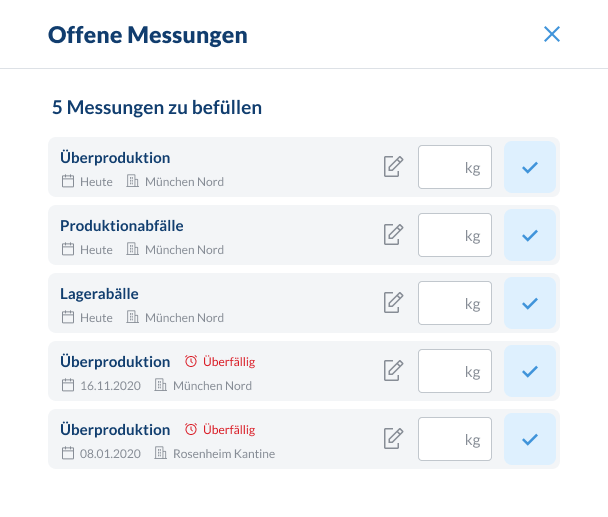608x517 pixels.
Task: Click overdue alarm icon on Rosenheim row
Action: click(x=191, y=429)
